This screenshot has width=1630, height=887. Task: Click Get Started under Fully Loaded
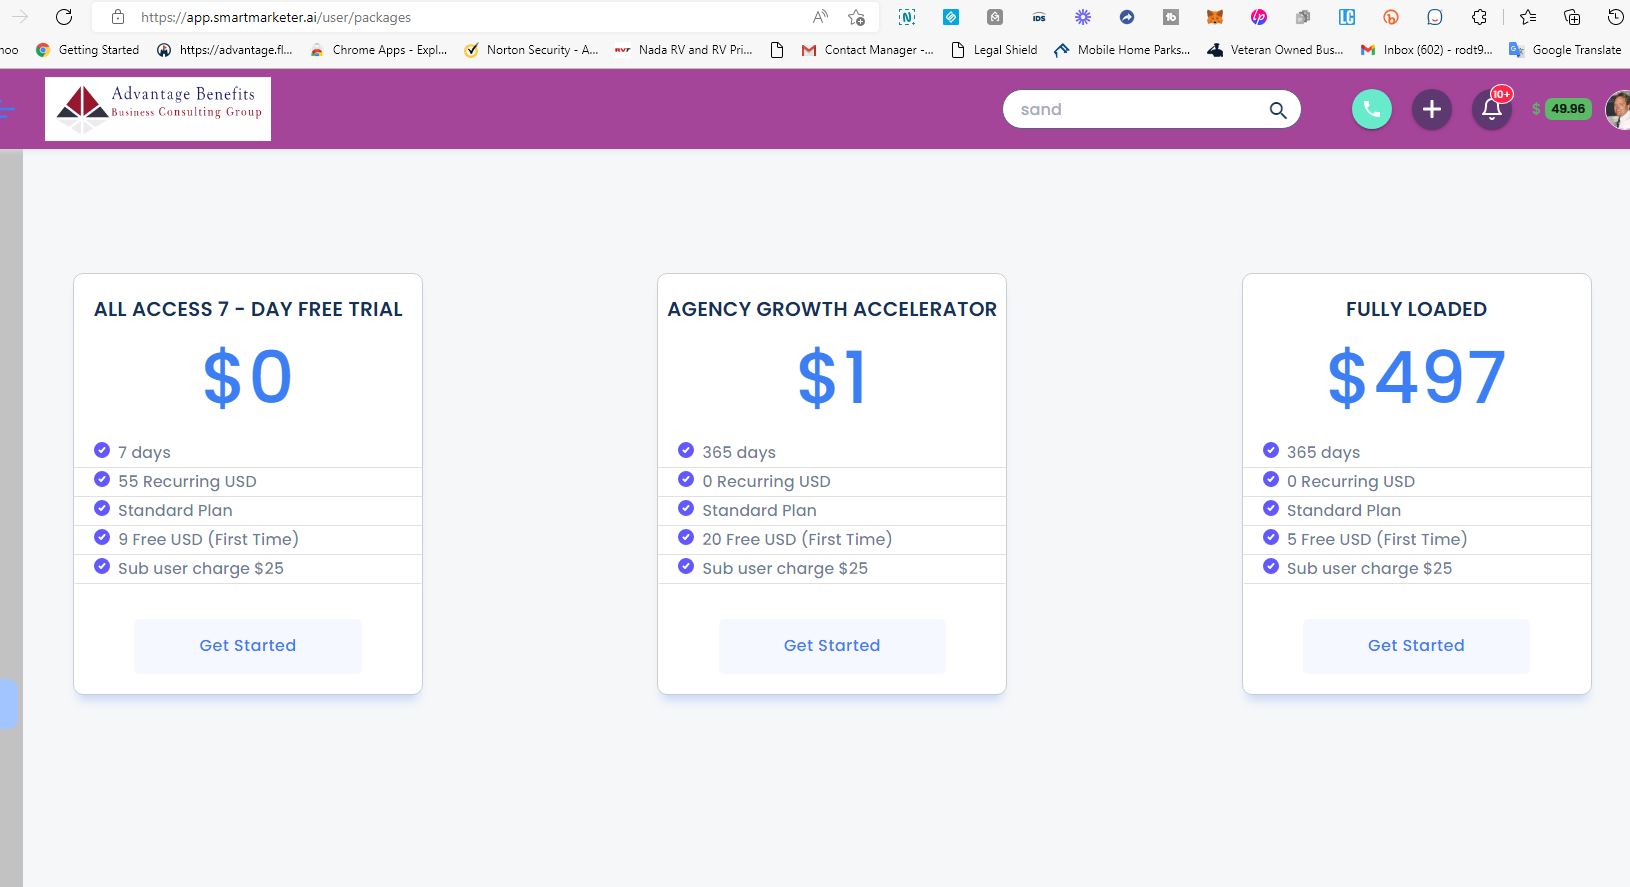click(1416, 646)
